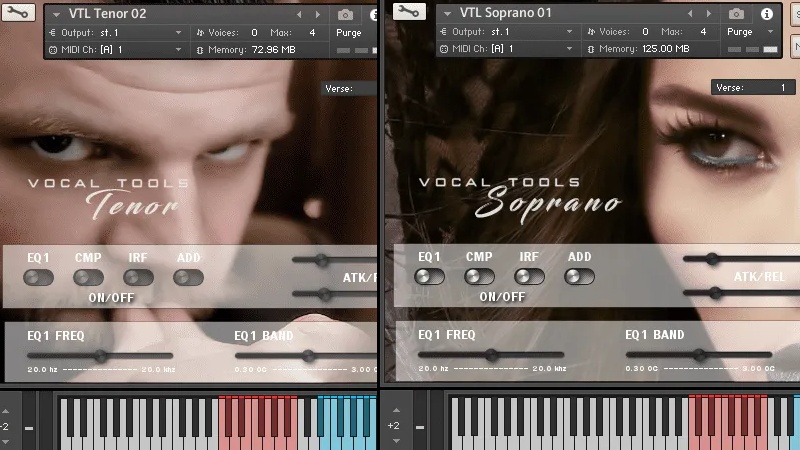This screenshot has height=450, width=800.
Task: Click the info icon on VTL Soprano 01
Action: click(x=767, y=14)
